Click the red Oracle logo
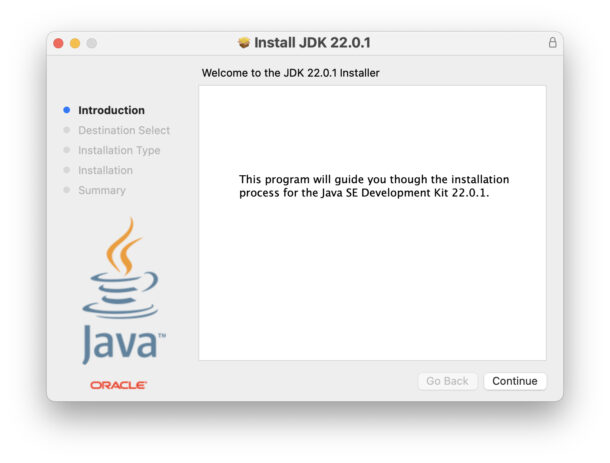 pyautogui.click(x=118, y=385)
